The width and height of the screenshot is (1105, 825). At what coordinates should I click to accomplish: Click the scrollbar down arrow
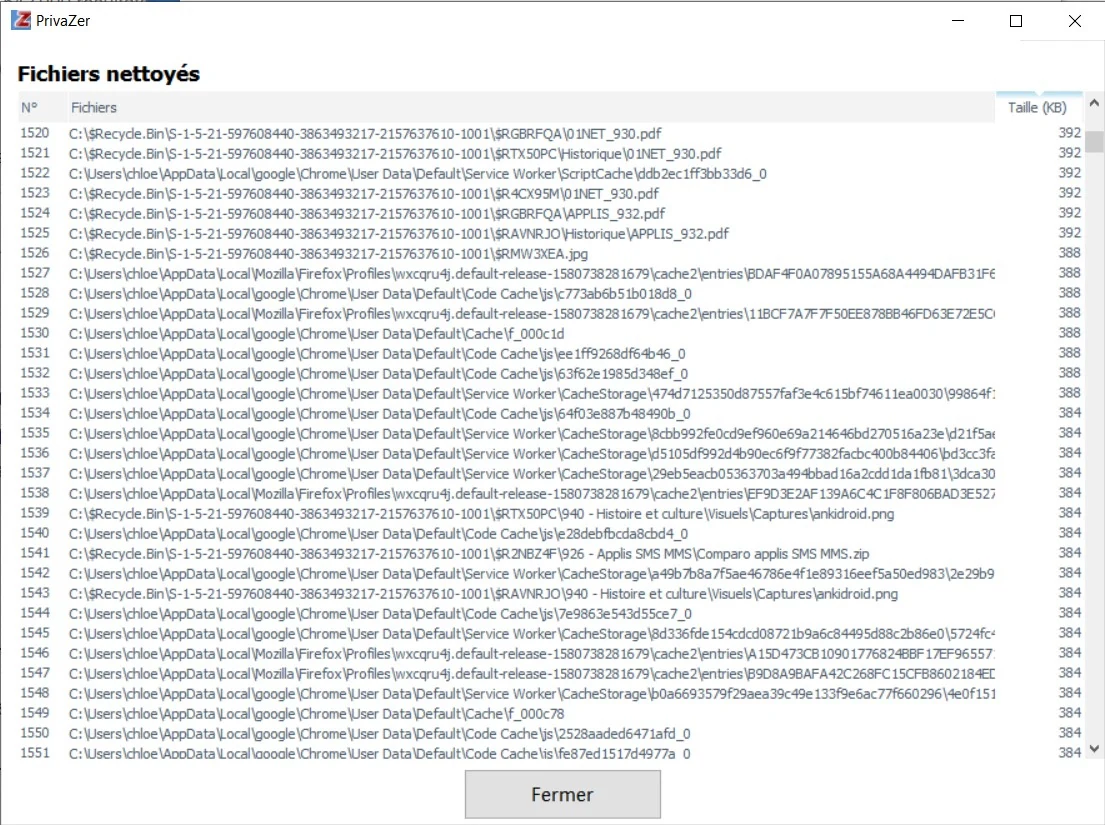pos(1094,749)
